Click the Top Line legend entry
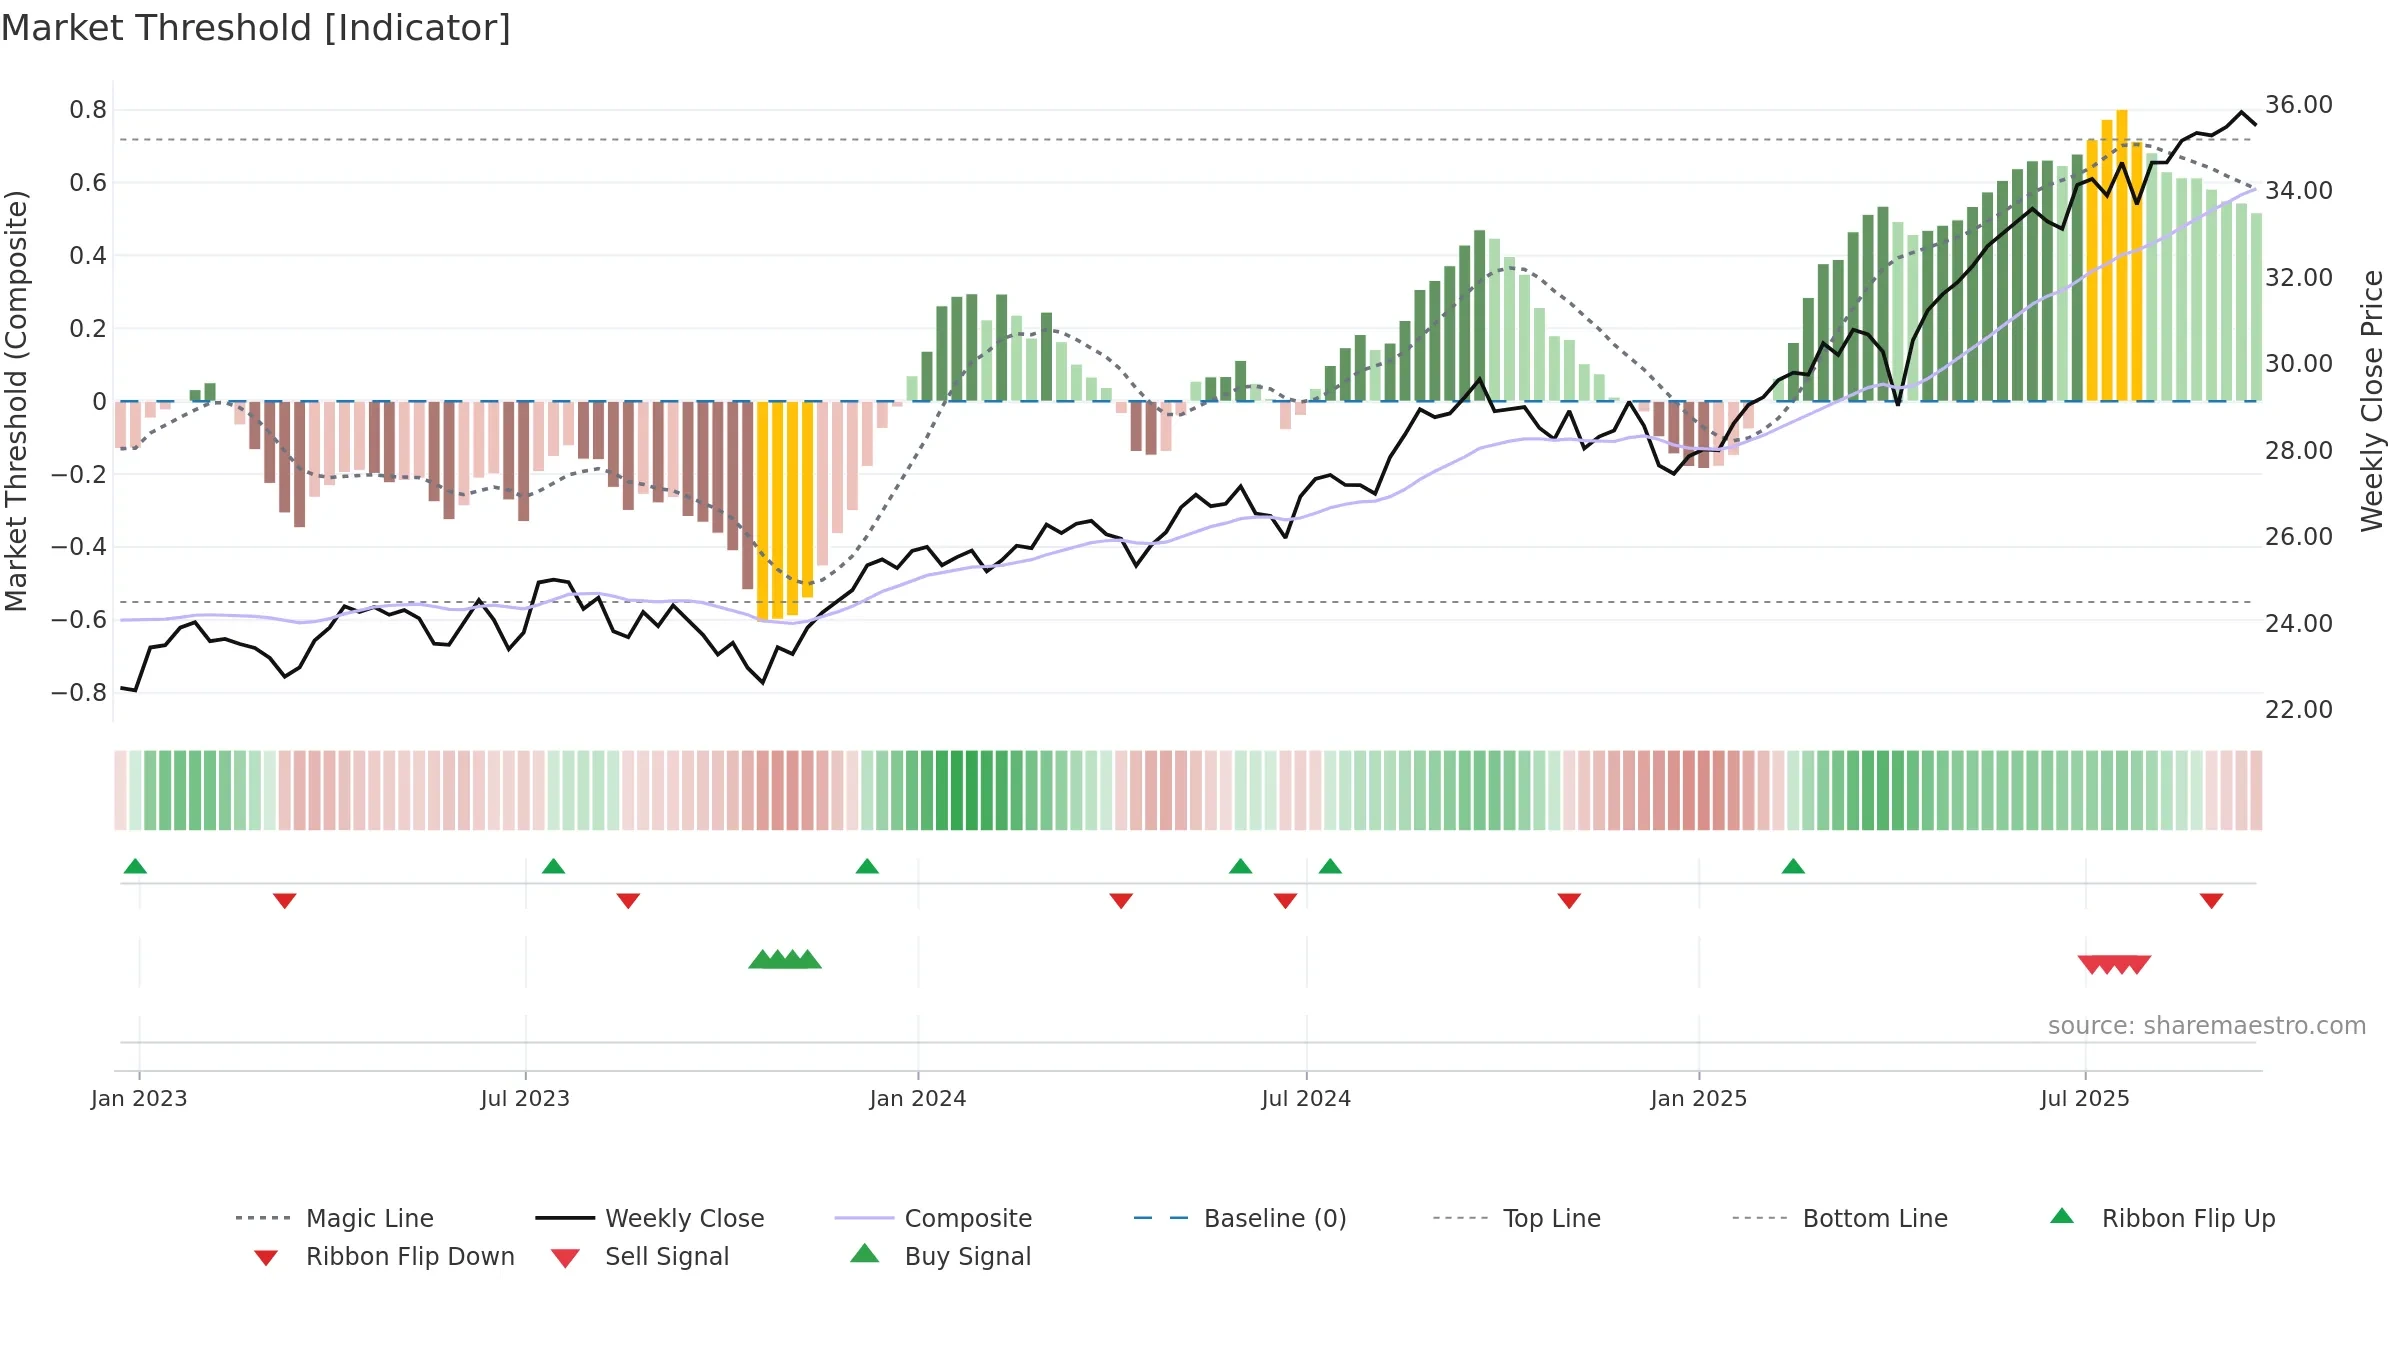The image size is (2400, 1350). click(1517, 1218)
